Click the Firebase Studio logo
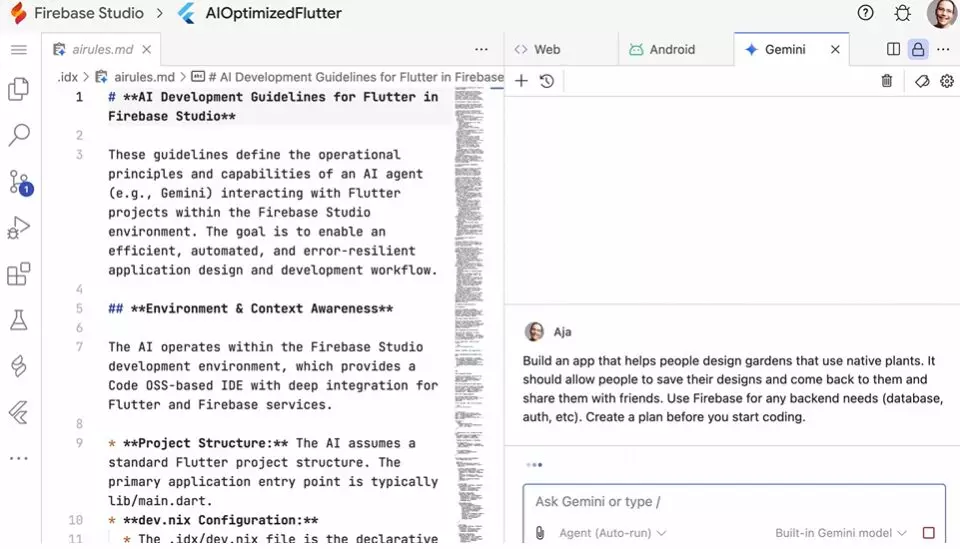Screen dimensions: 960x549 pyautogui.click(x=18, y=13)
